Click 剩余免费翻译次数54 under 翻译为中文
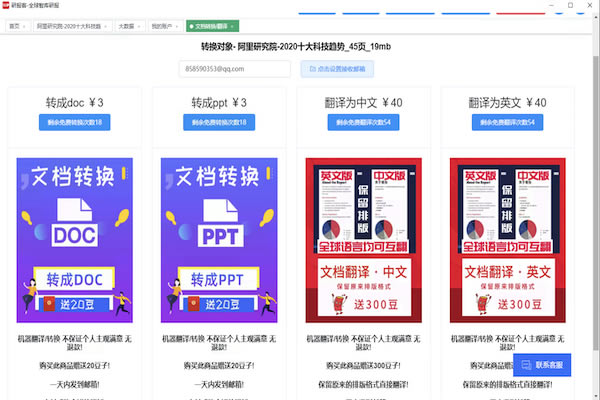 pos(364,122)
